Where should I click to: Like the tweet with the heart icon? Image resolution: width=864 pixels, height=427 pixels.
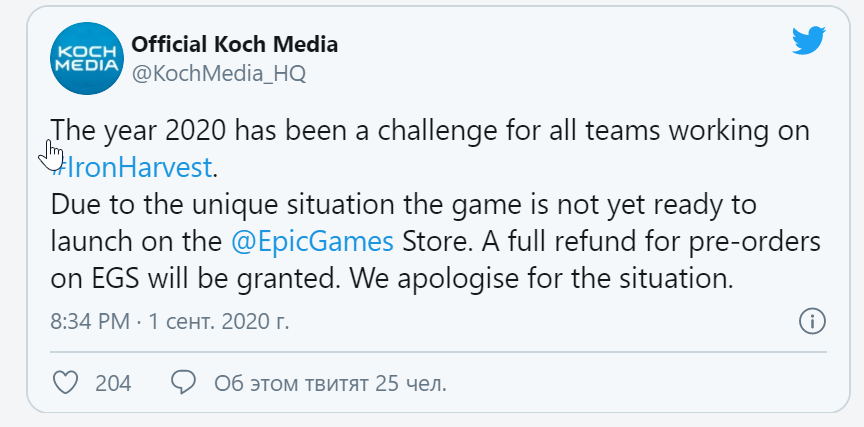coord(65,382)
